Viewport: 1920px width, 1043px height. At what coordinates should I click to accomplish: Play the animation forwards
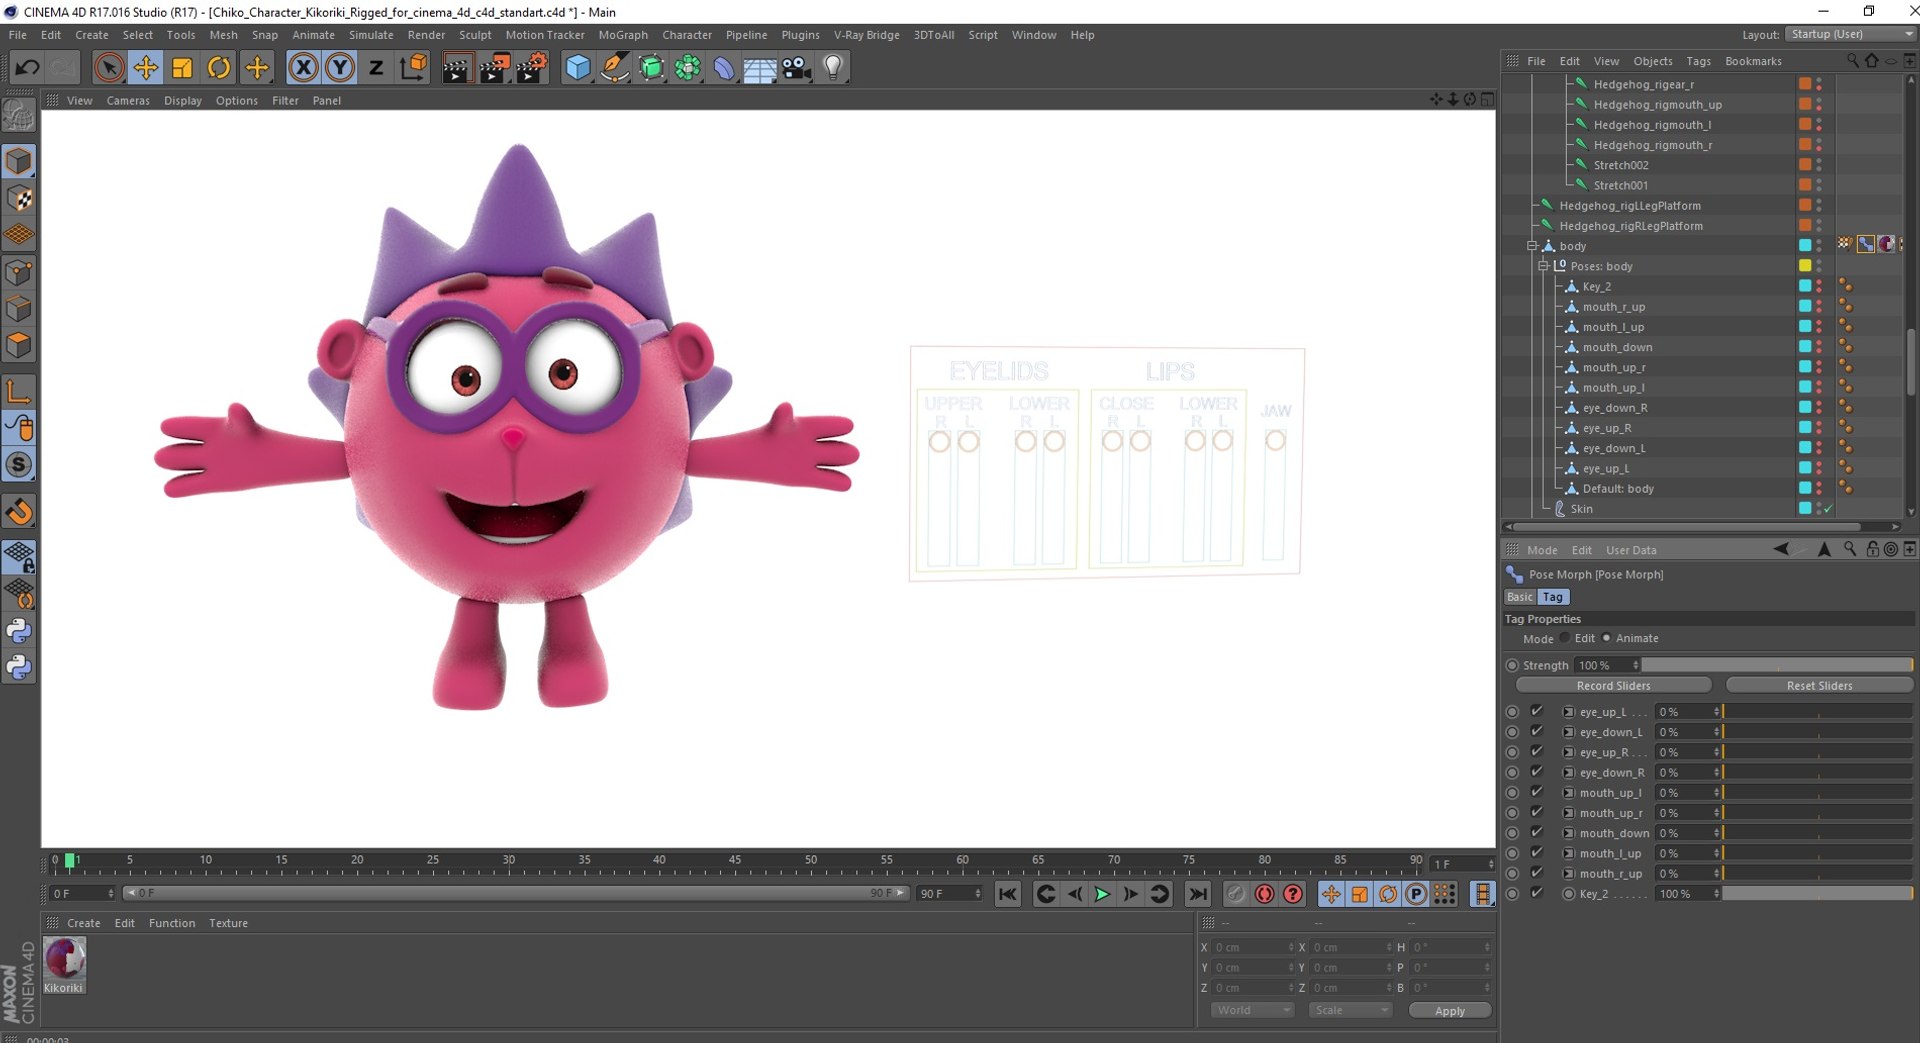point(1102,894)
